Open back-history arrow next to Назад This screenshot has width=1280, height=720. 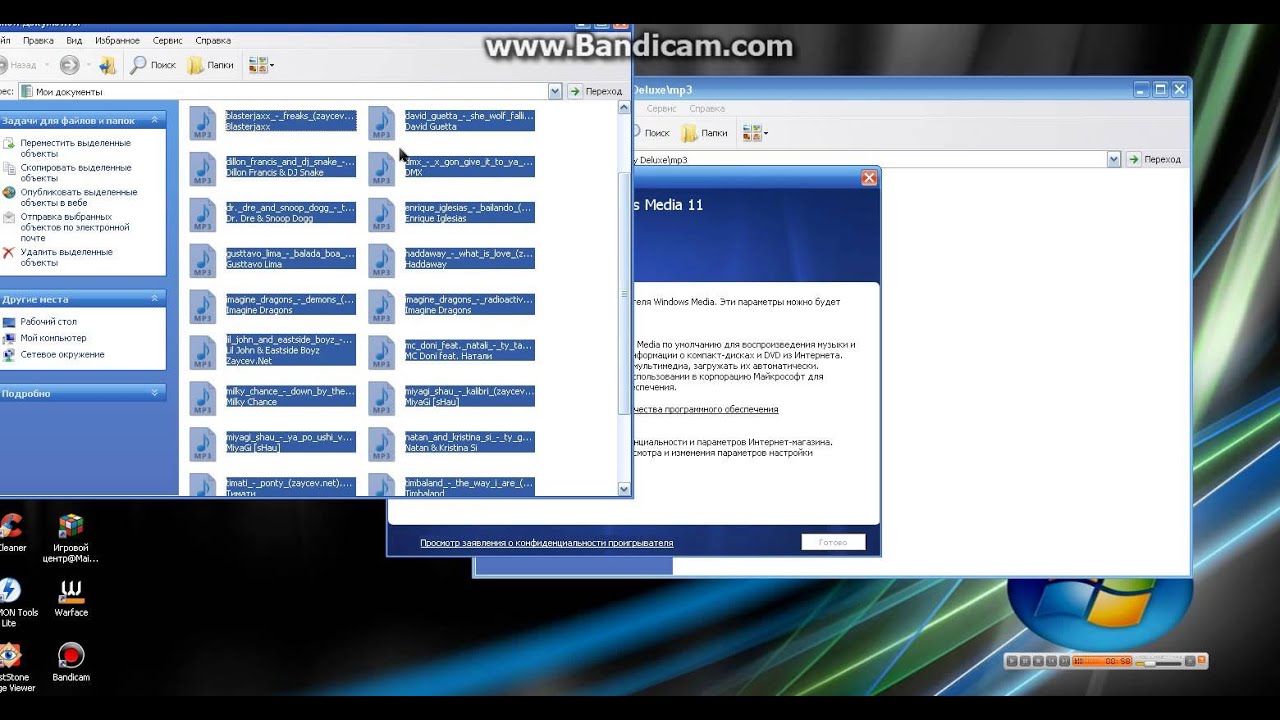click(46, 65)
